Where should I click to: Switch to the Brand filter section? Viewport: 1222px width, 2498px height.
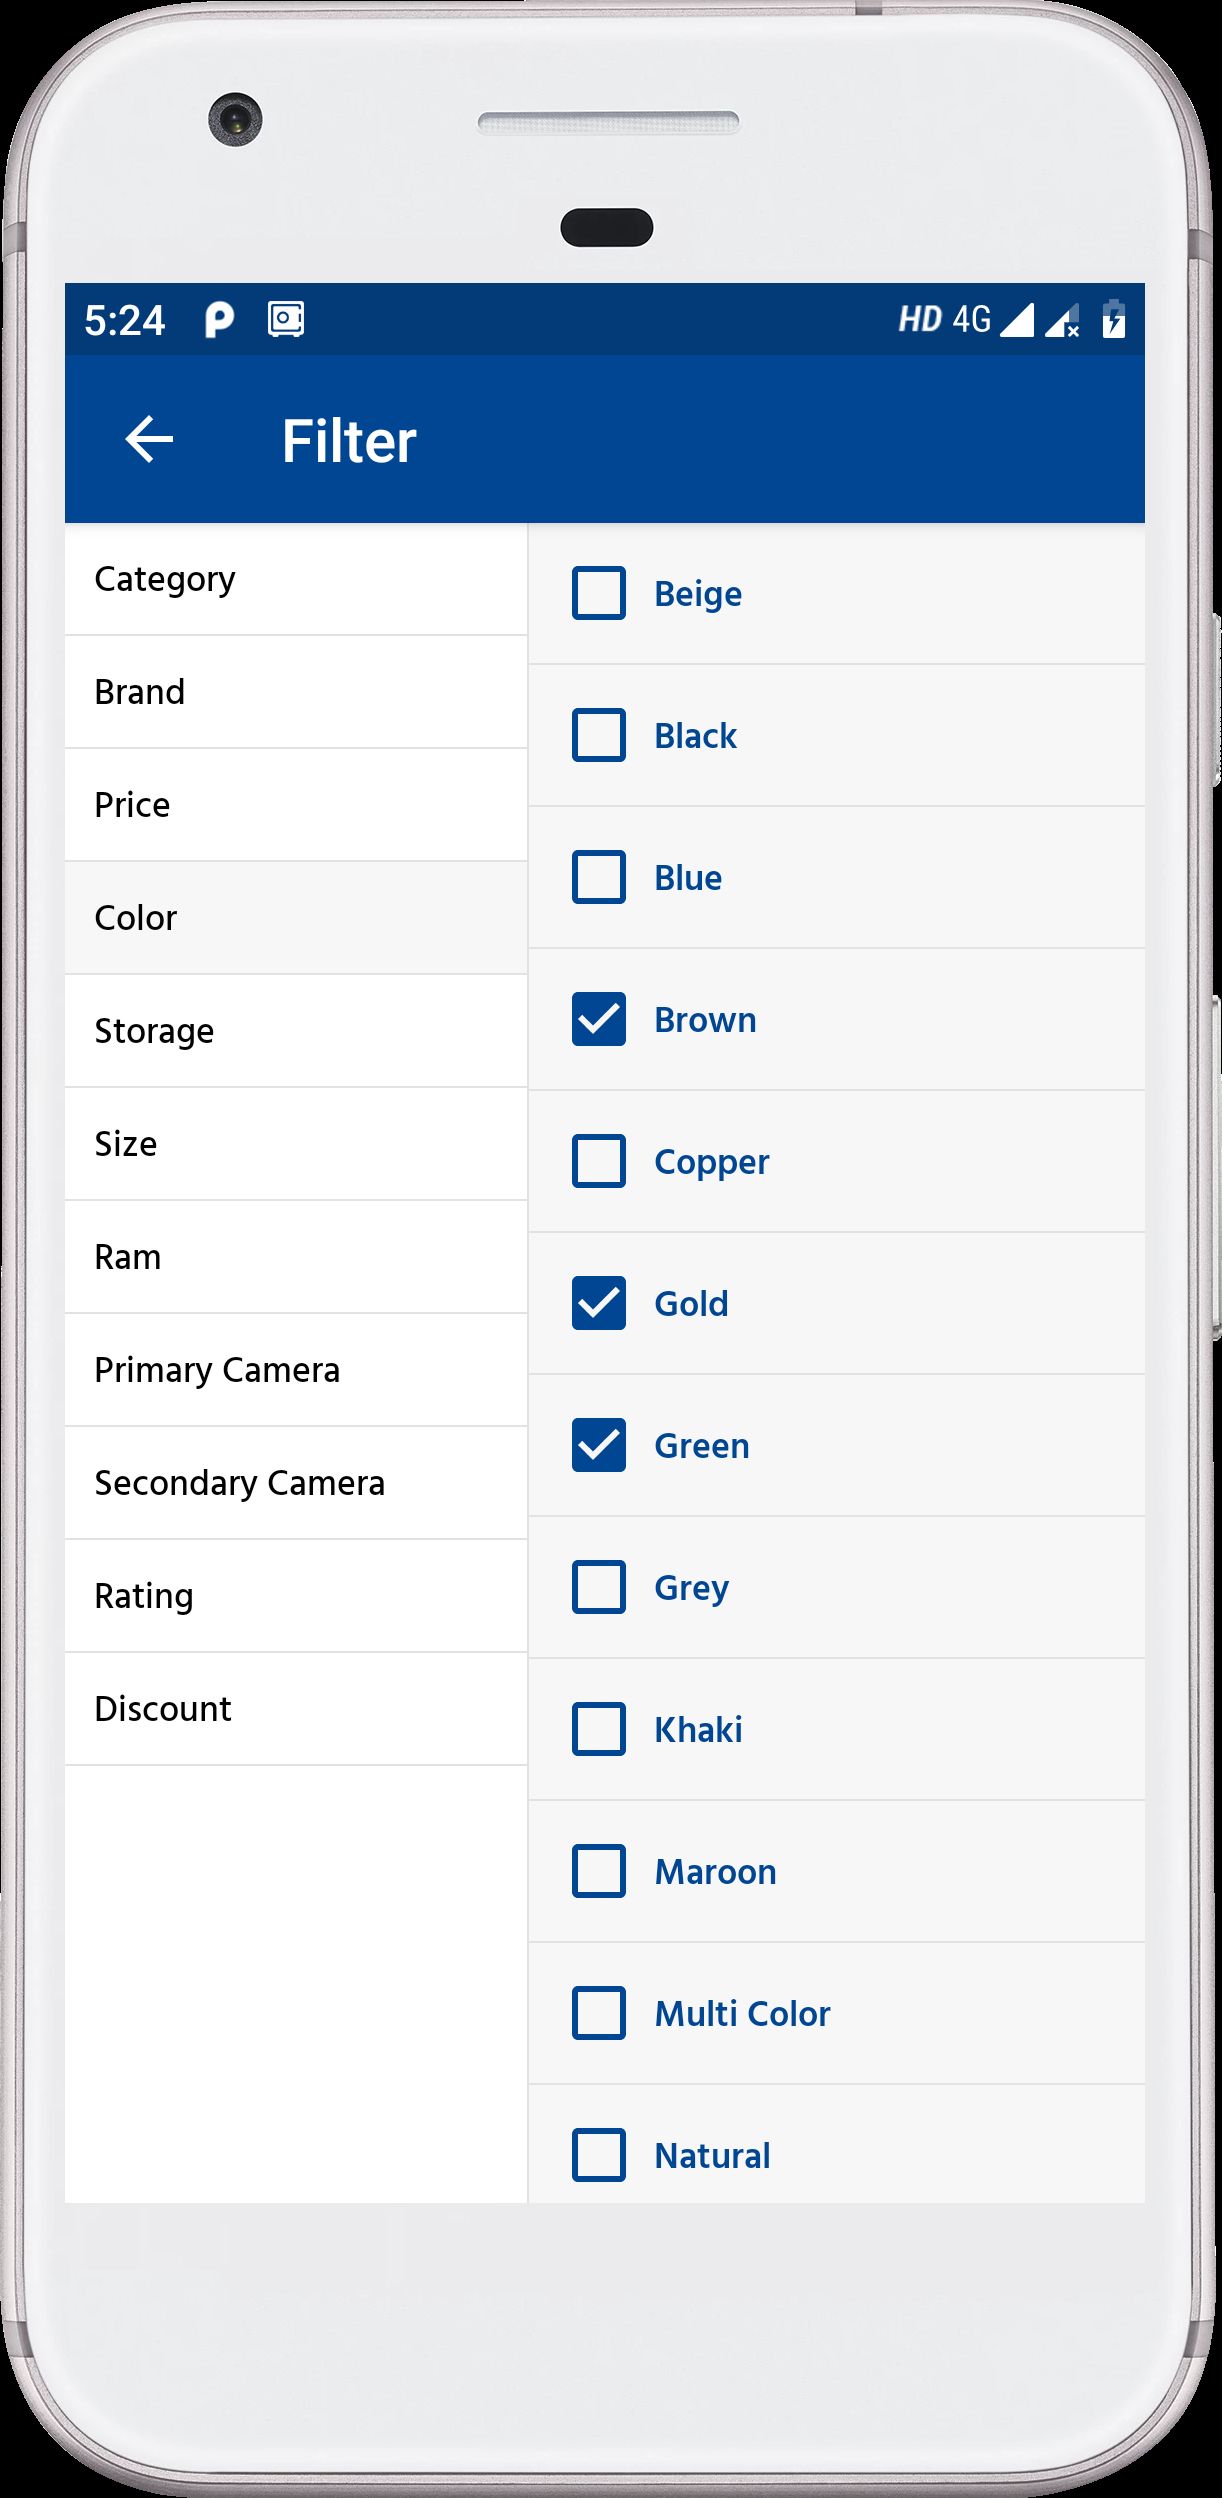[140, 692]
